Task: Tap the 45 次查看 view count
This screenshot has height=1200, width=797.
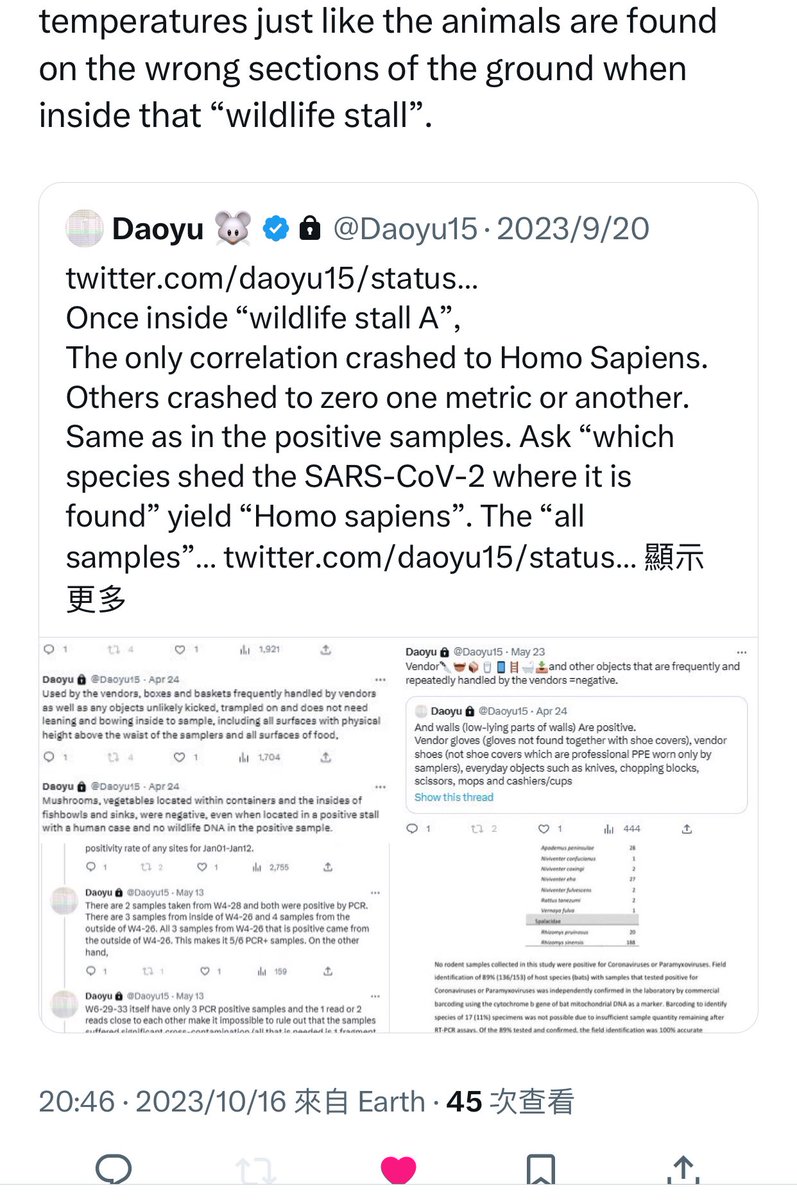Action: click(x=510, y=1101)
